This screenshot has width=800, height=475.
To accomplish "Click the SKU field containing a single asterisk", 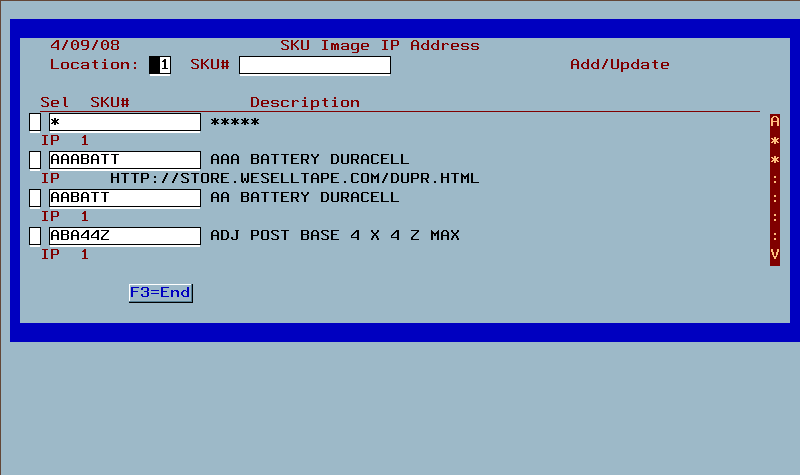I will [124, 122].
